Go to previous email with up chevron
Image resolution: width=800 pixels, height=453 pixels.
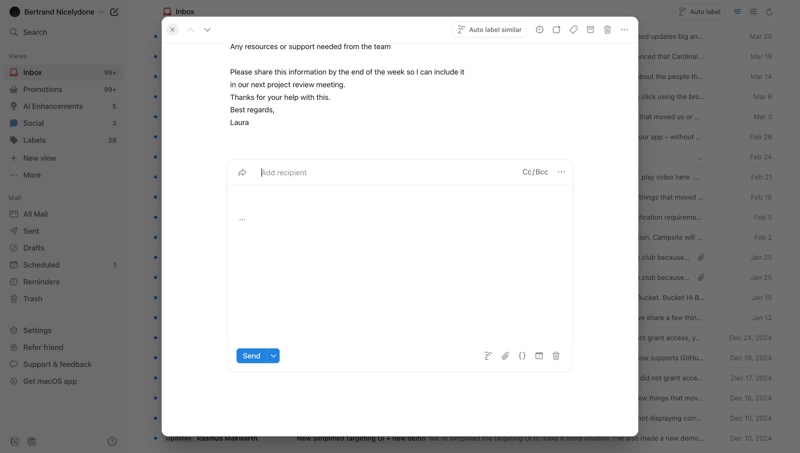pyautogui.click(x=190, y=30)
